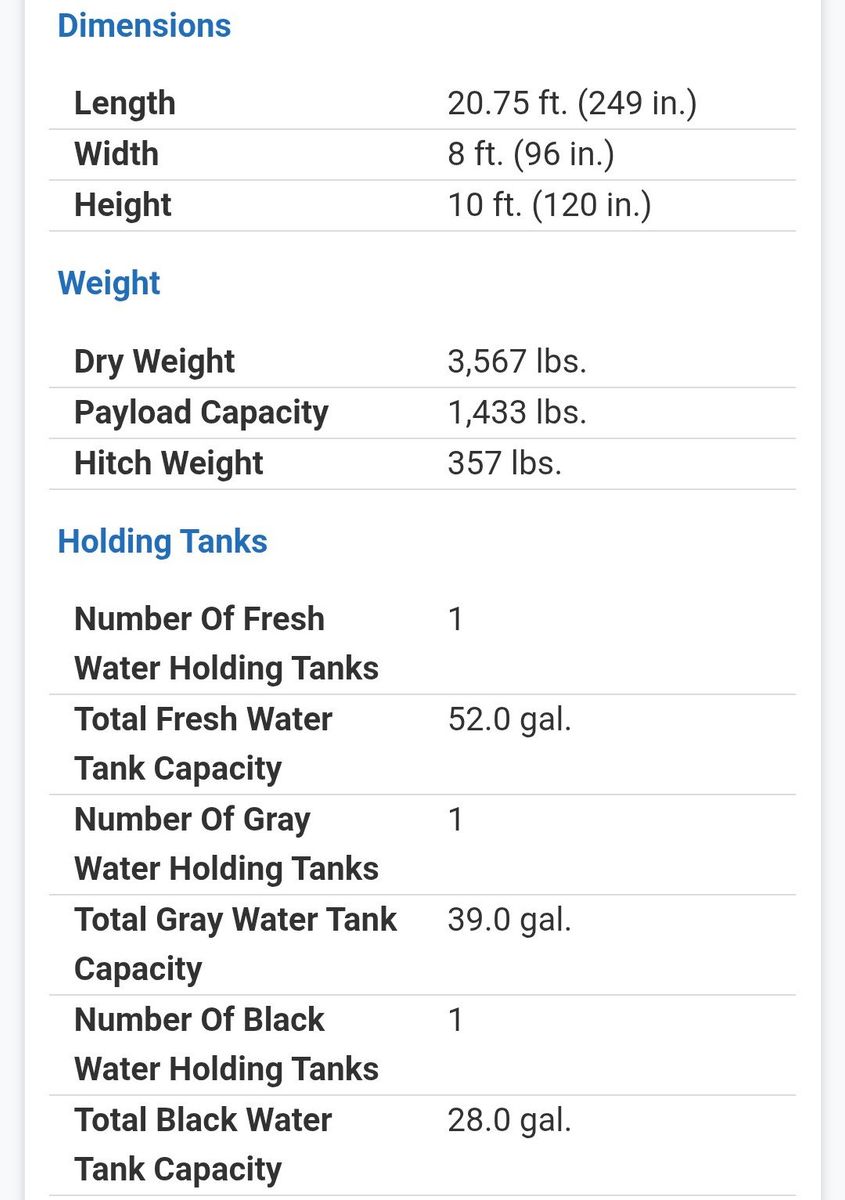The height and width of the screenshot is (1200, 845).
Task: Select the Width row label
Action: pos(116,154)
